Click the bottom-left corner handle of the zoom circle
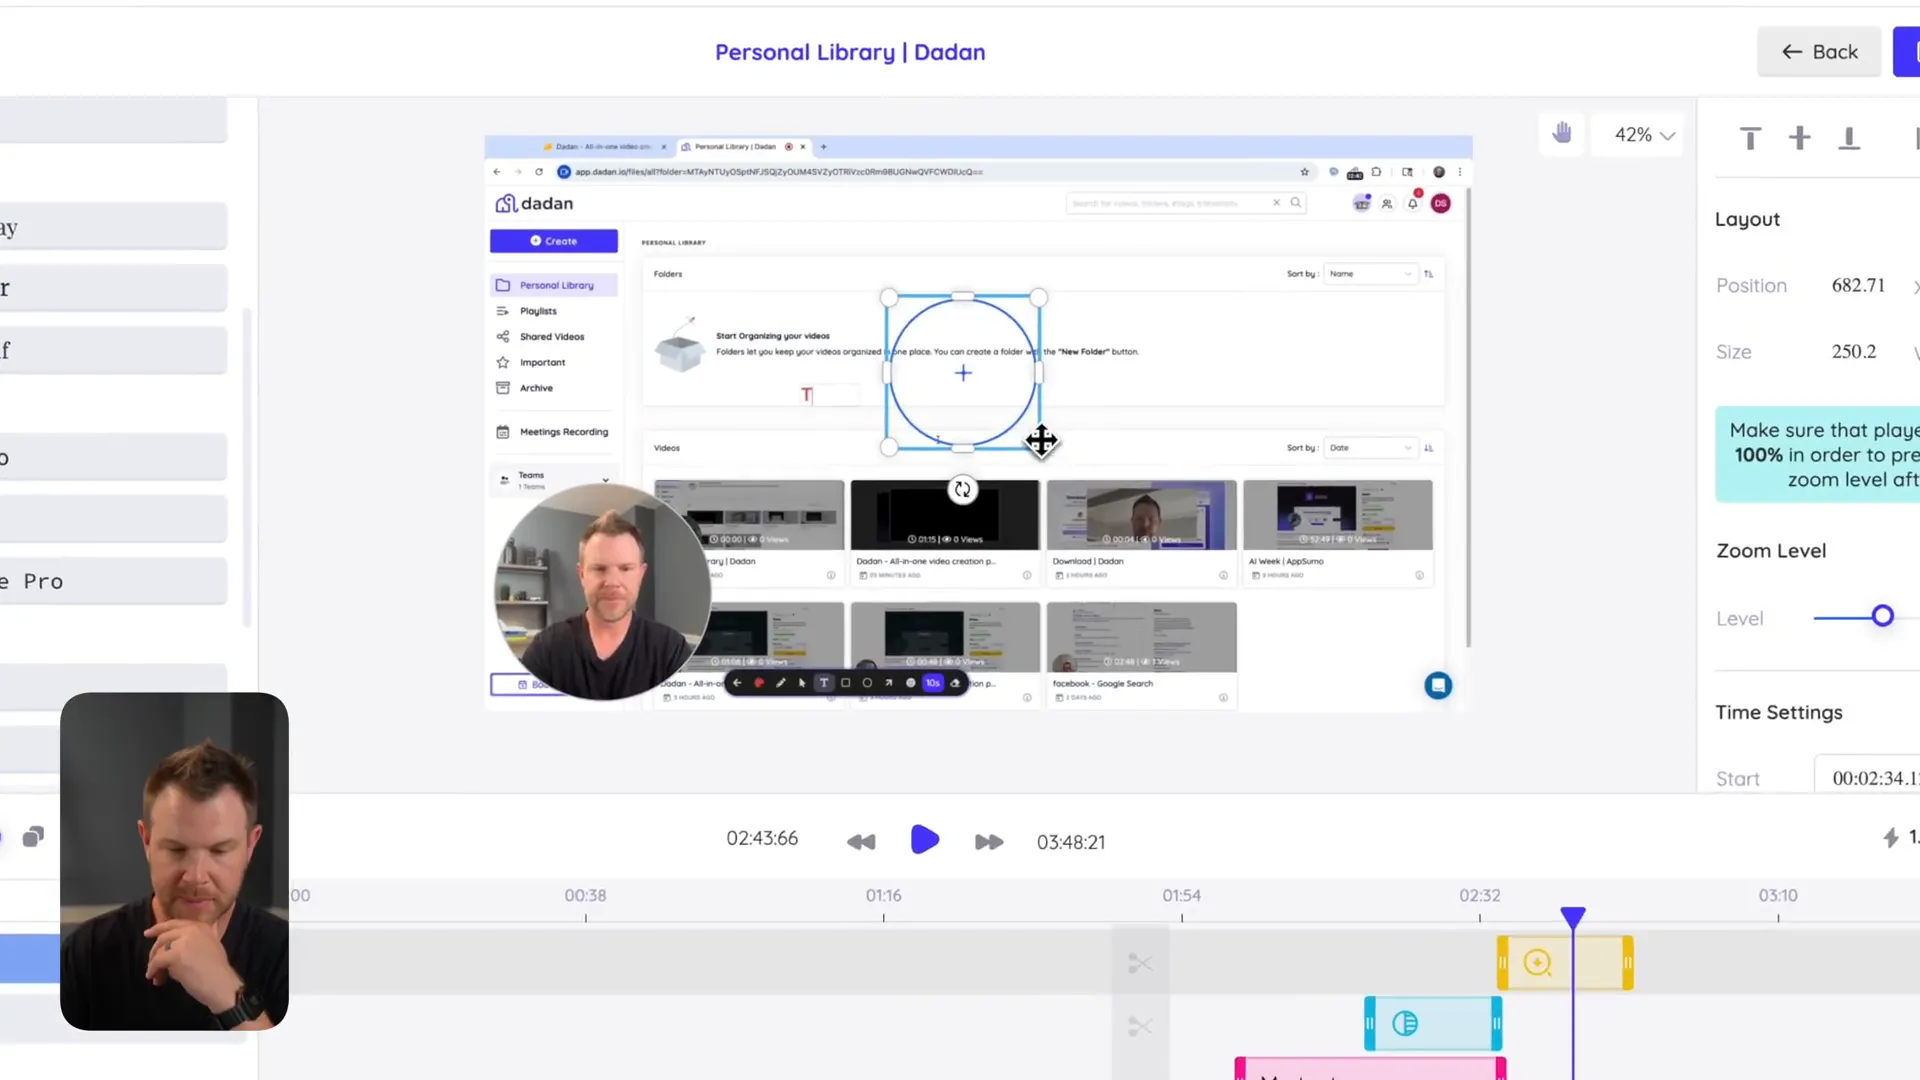Viewport: 1920px width, 1080px height. pyautogui.click(x=889, y=447)
